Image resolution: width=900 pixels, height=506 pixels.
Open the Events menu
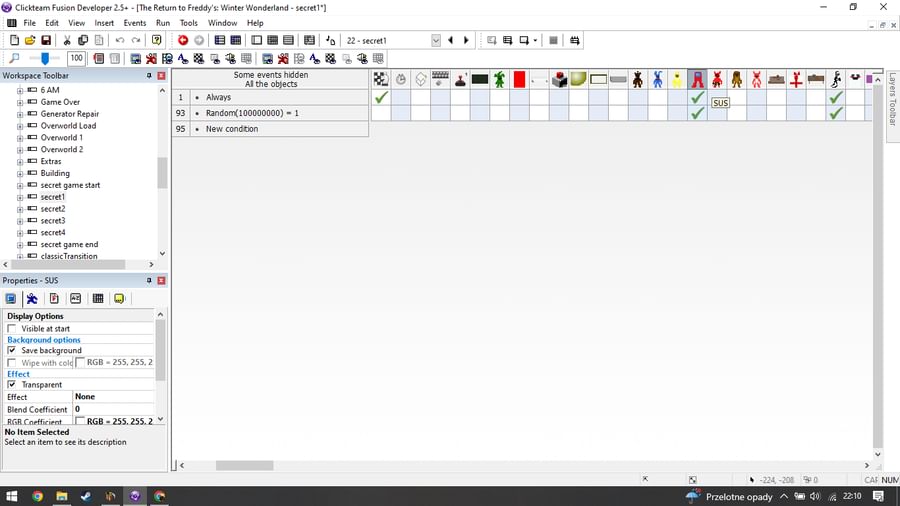tap(134, 23)
